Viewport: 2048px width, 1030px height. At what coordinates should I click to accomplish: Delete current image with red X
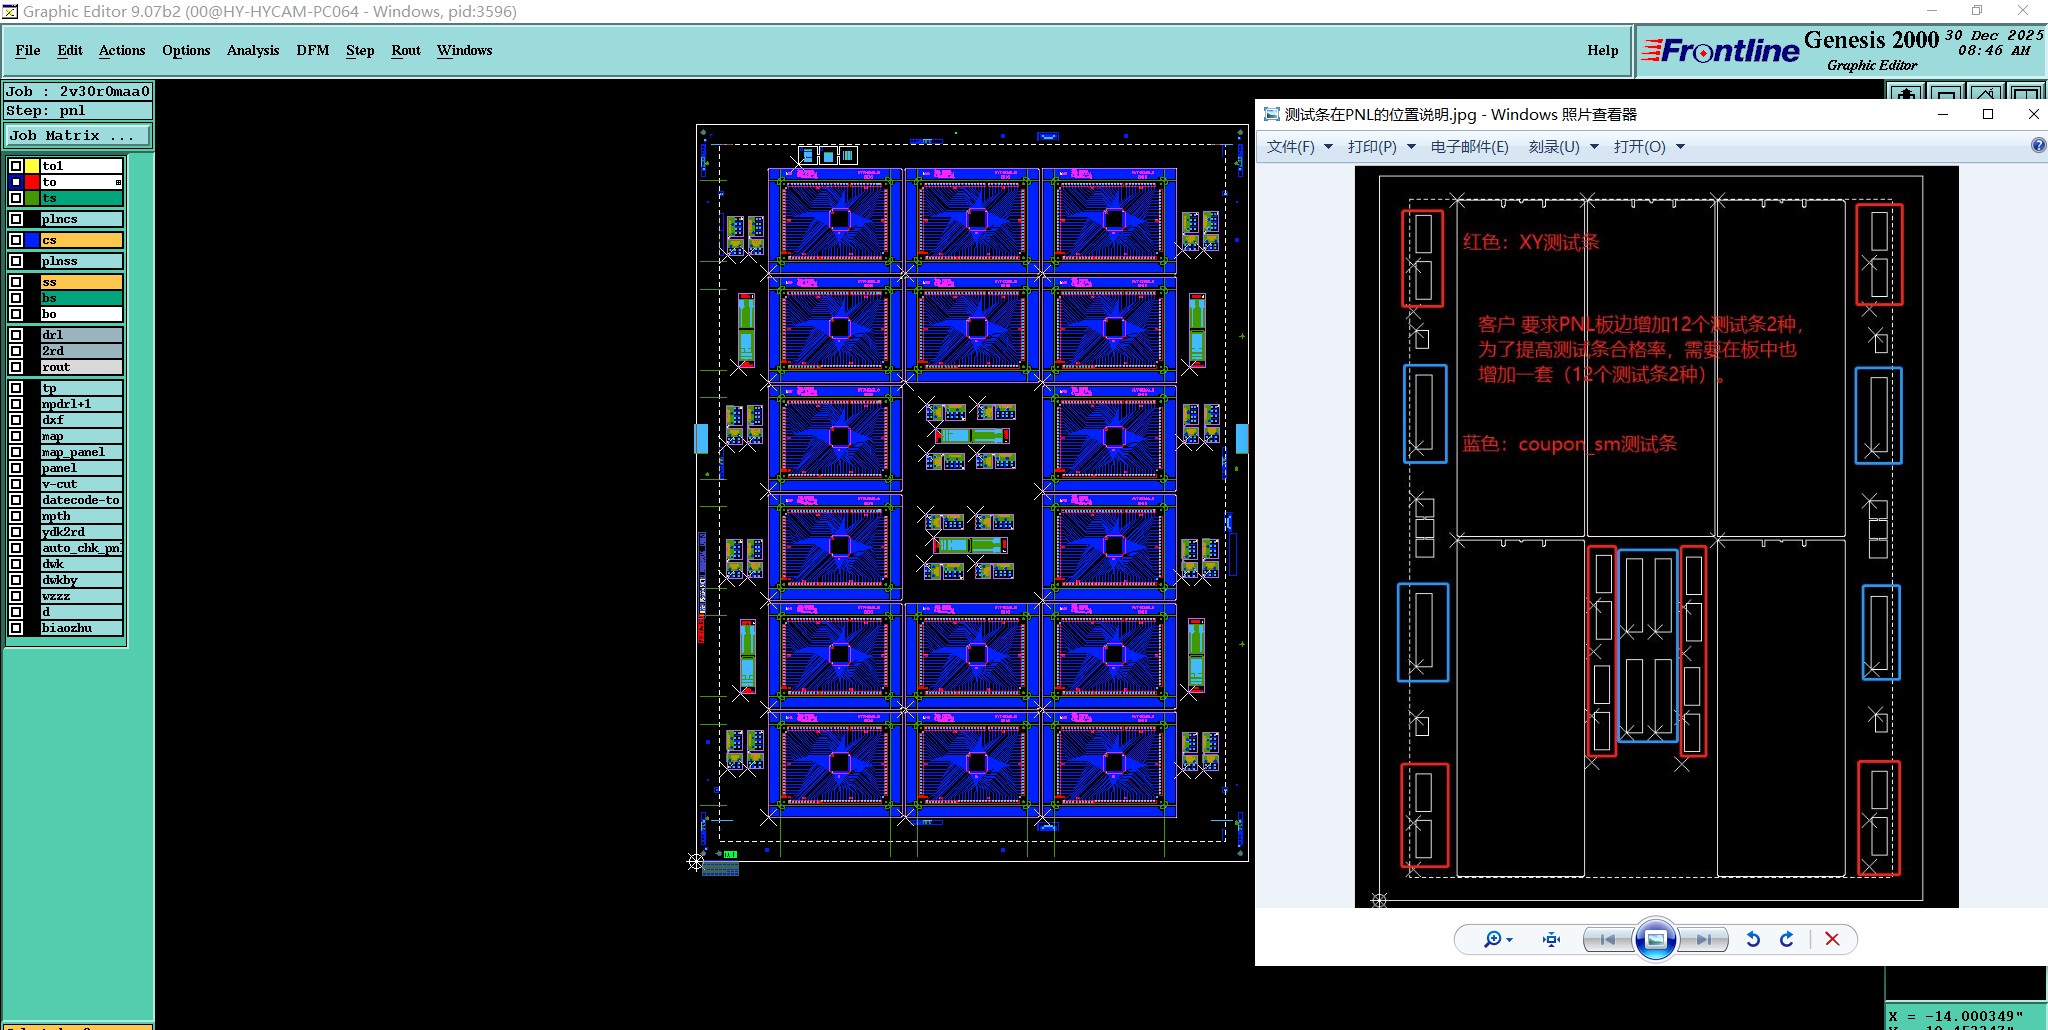pyautogui.click(x=1832, y=939)
